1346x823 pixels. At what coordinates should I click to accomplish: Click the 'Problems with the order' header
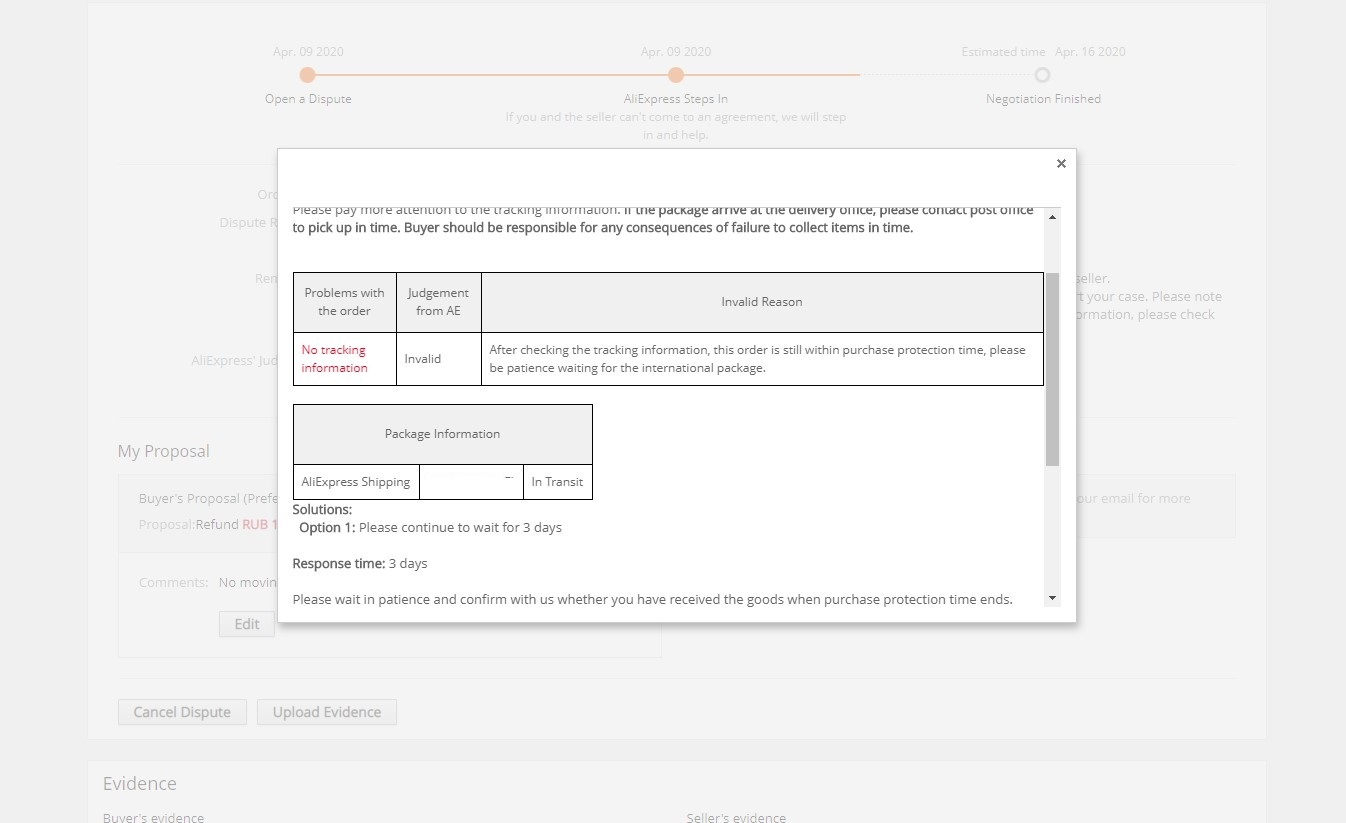(345, 302)
